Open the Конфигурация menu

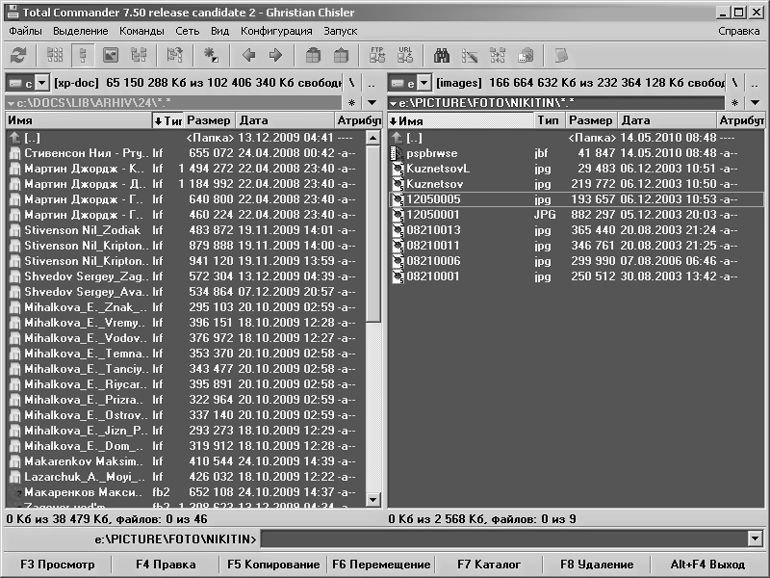point(276,31)
